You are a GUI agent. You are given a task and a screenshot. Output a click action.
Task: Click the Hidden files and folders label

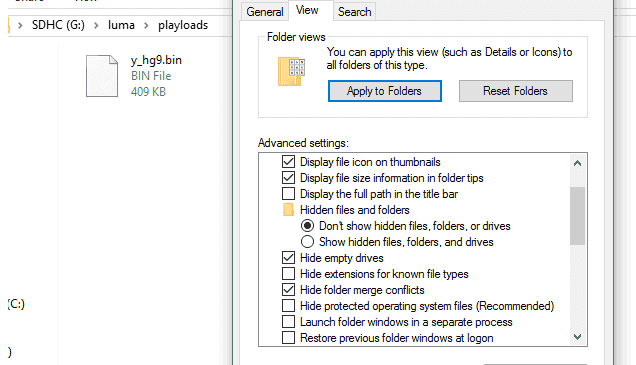click(x=355, y=210)
